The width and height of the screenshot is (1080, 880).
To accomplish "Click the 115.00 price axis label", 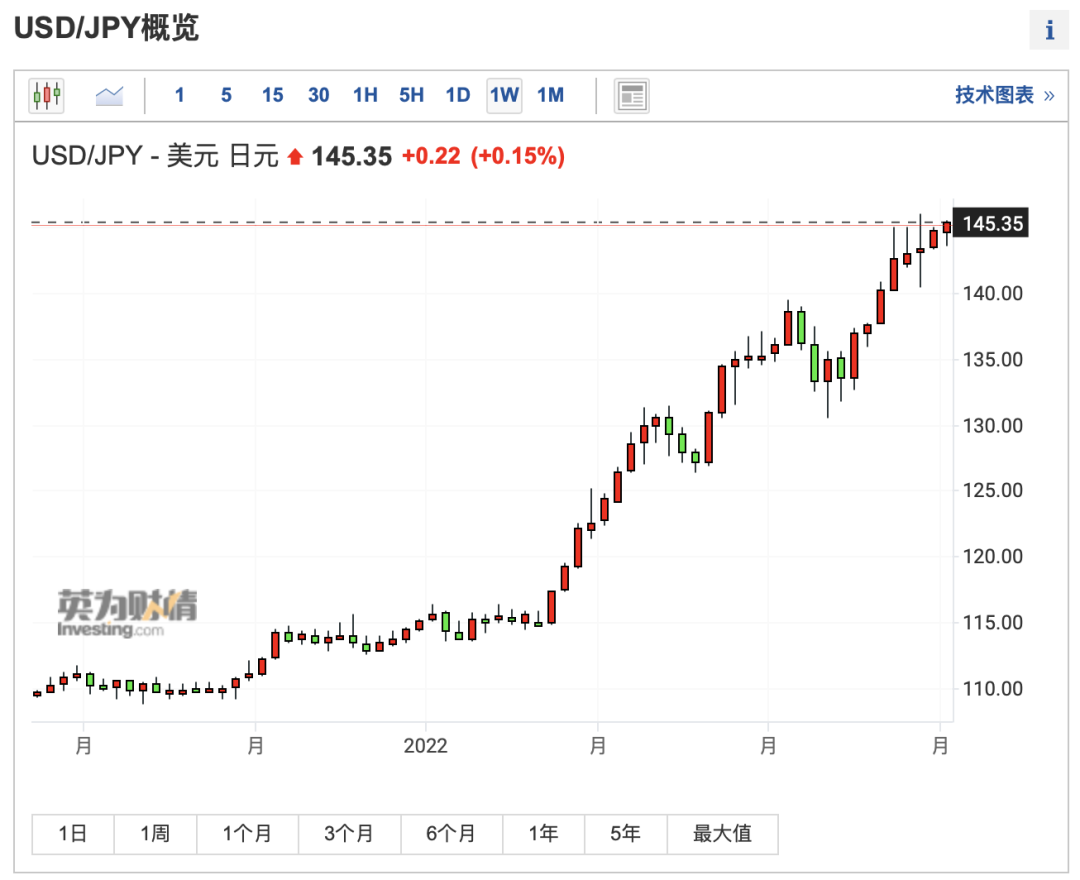I will (x=993, y=622).
